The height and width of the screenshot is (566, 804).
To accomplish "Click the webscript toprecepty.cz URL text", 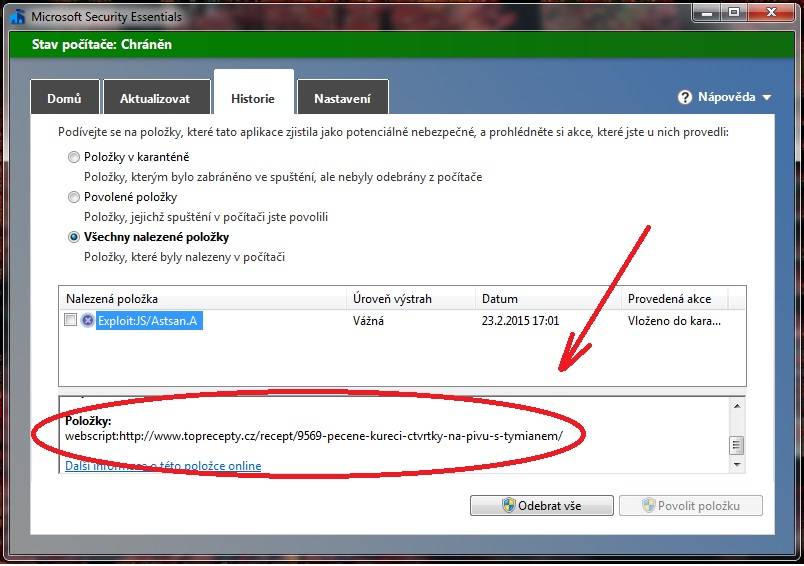I will click(314, 436).
